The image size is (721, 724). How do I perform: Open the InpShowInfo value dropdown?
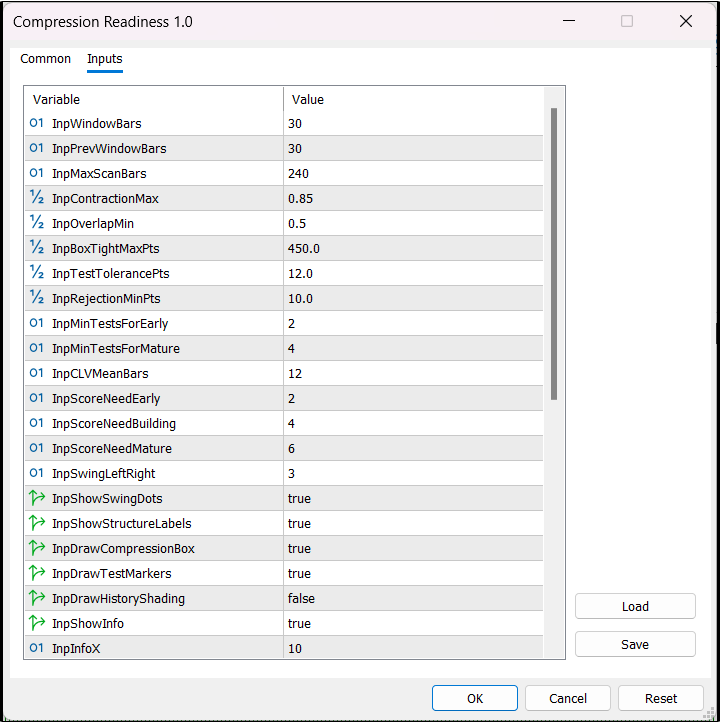point(414,624)
